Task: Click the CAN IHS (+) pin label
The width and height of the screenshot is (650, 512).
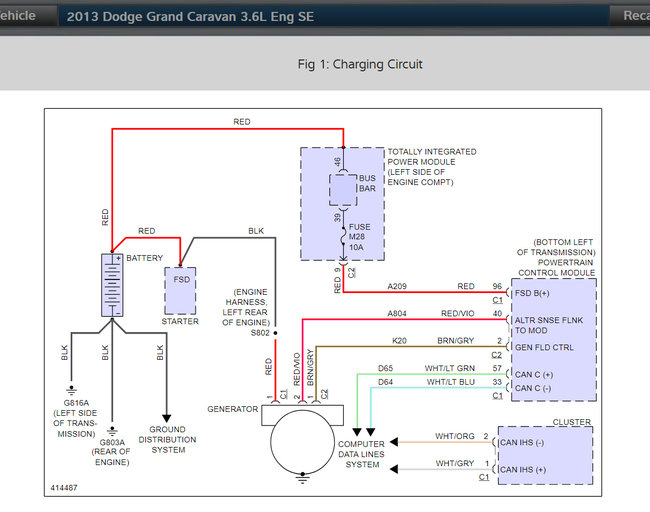Action: click(523, 470)
